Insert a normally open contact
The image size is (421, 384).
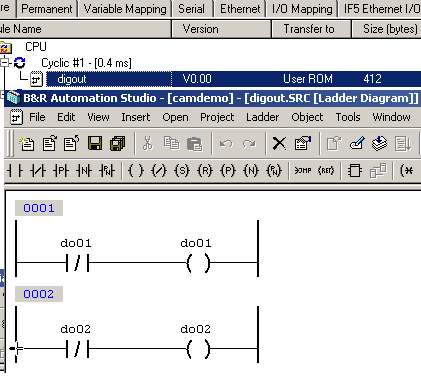point(15,171)
